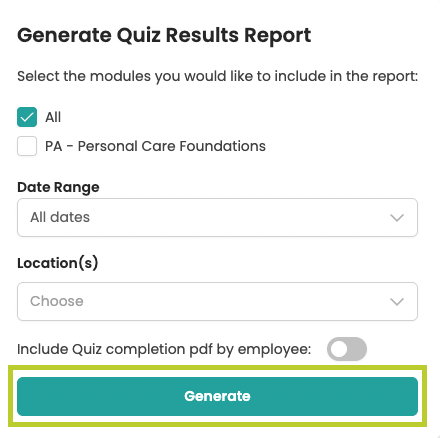Click the 'Select the modules' instruction text
This screenshot has height=438, width=440.
pyautogui.click(x=217, y=76)
